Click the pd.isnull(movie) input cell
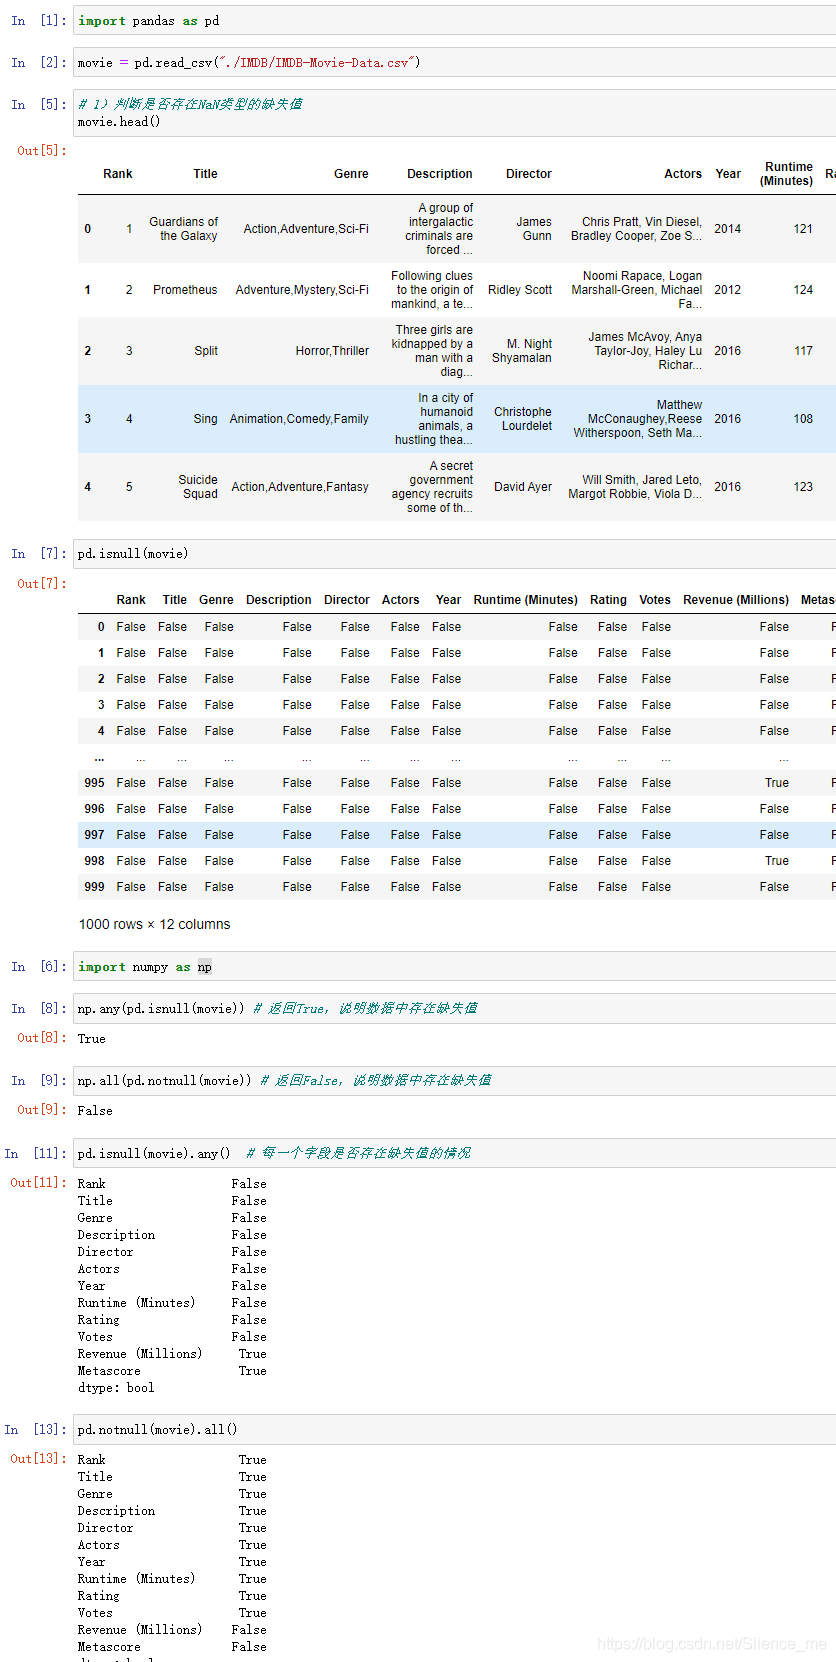The width and height of the screenshot is (836, 1662). [x=455, y=554]
